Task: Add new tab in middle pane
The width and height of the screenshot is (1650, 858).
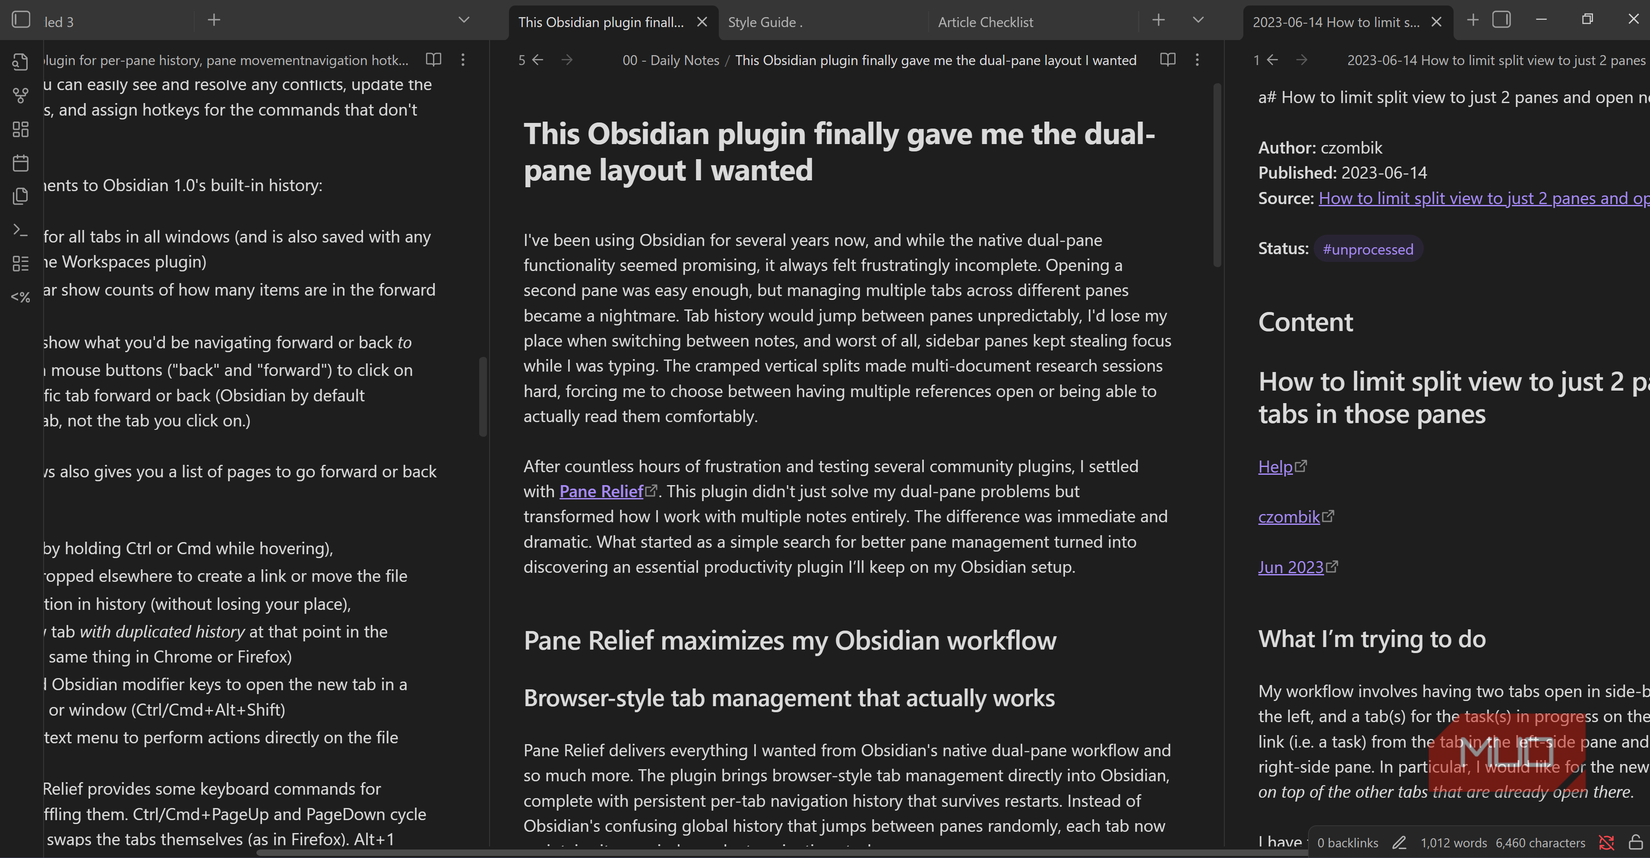Action: click(x=1159, y=20)
